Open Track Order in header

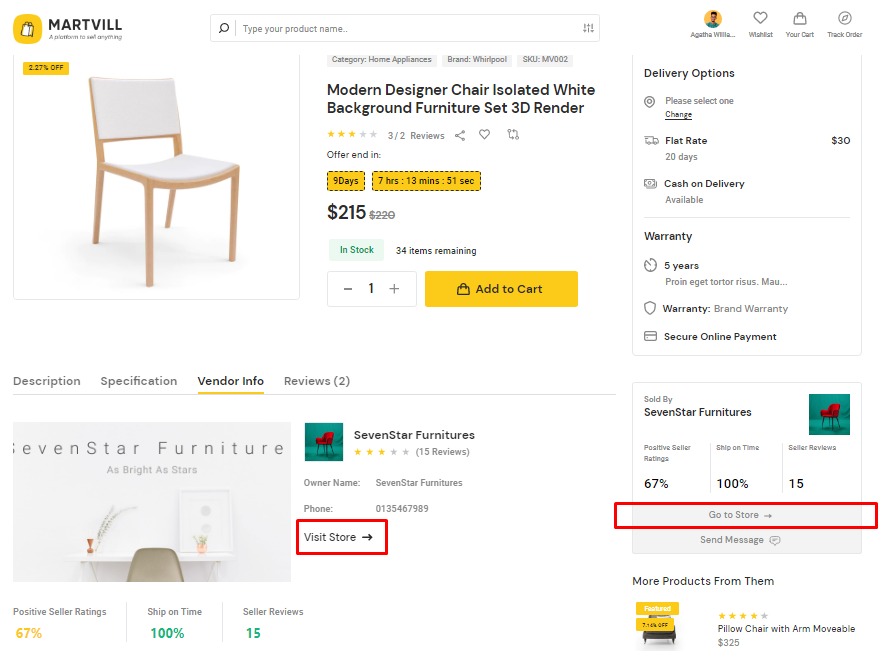coord(844,24)
